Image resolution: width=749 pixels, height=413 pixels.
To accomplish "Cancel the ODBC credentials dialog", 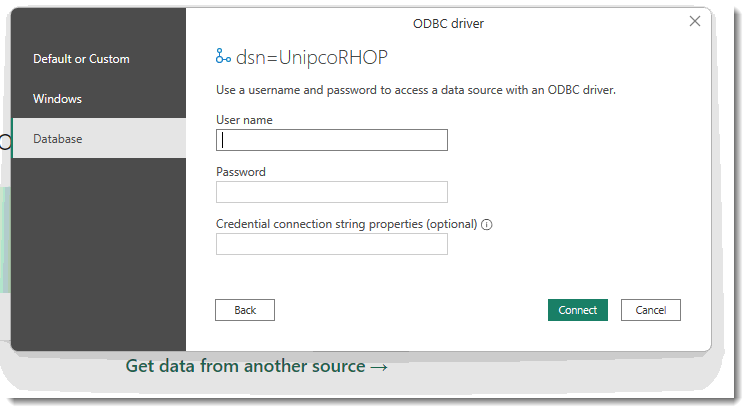I will pyautogui.click(x=650, y=310).
